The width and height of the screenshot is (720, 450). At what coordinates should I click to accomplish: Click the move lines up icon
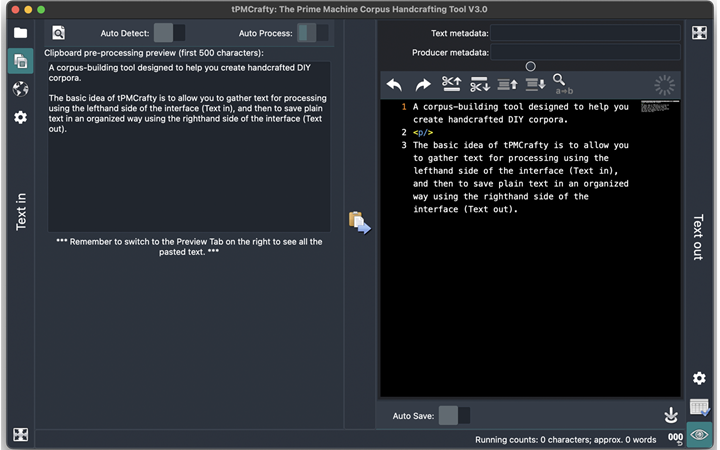(507, 84)
